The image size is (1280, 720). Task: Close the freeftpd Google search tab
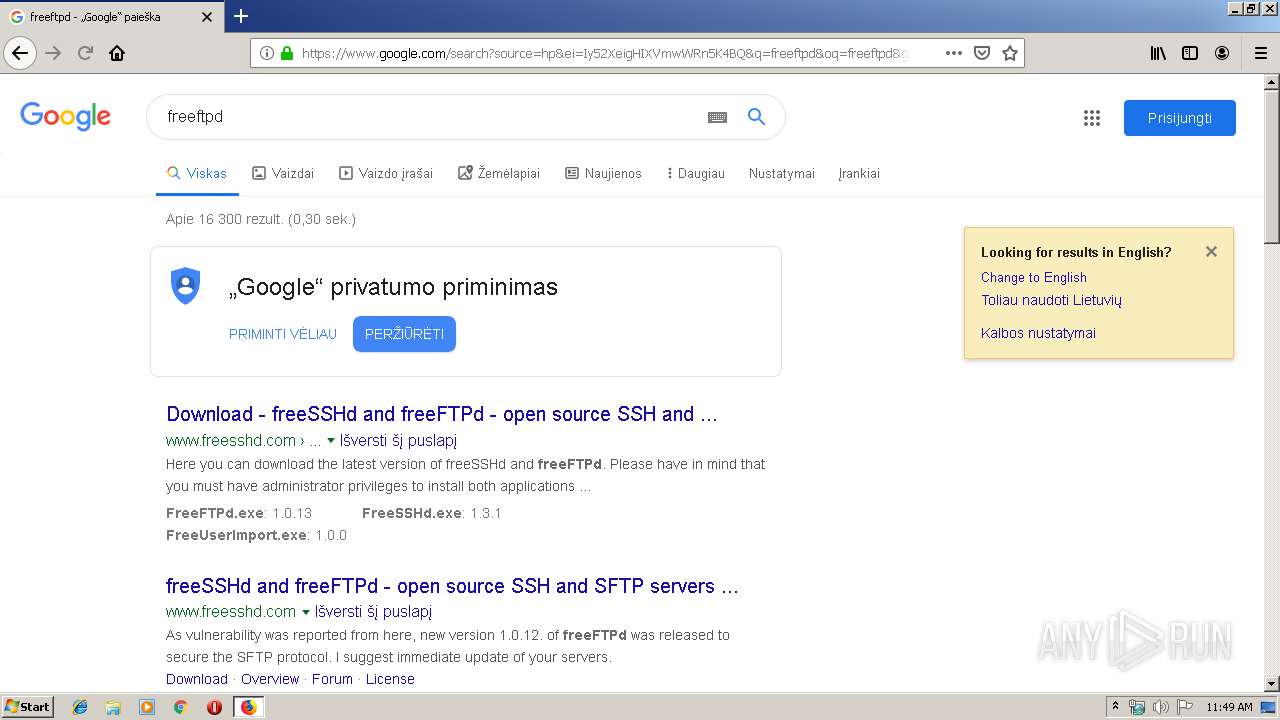(206, 17)
